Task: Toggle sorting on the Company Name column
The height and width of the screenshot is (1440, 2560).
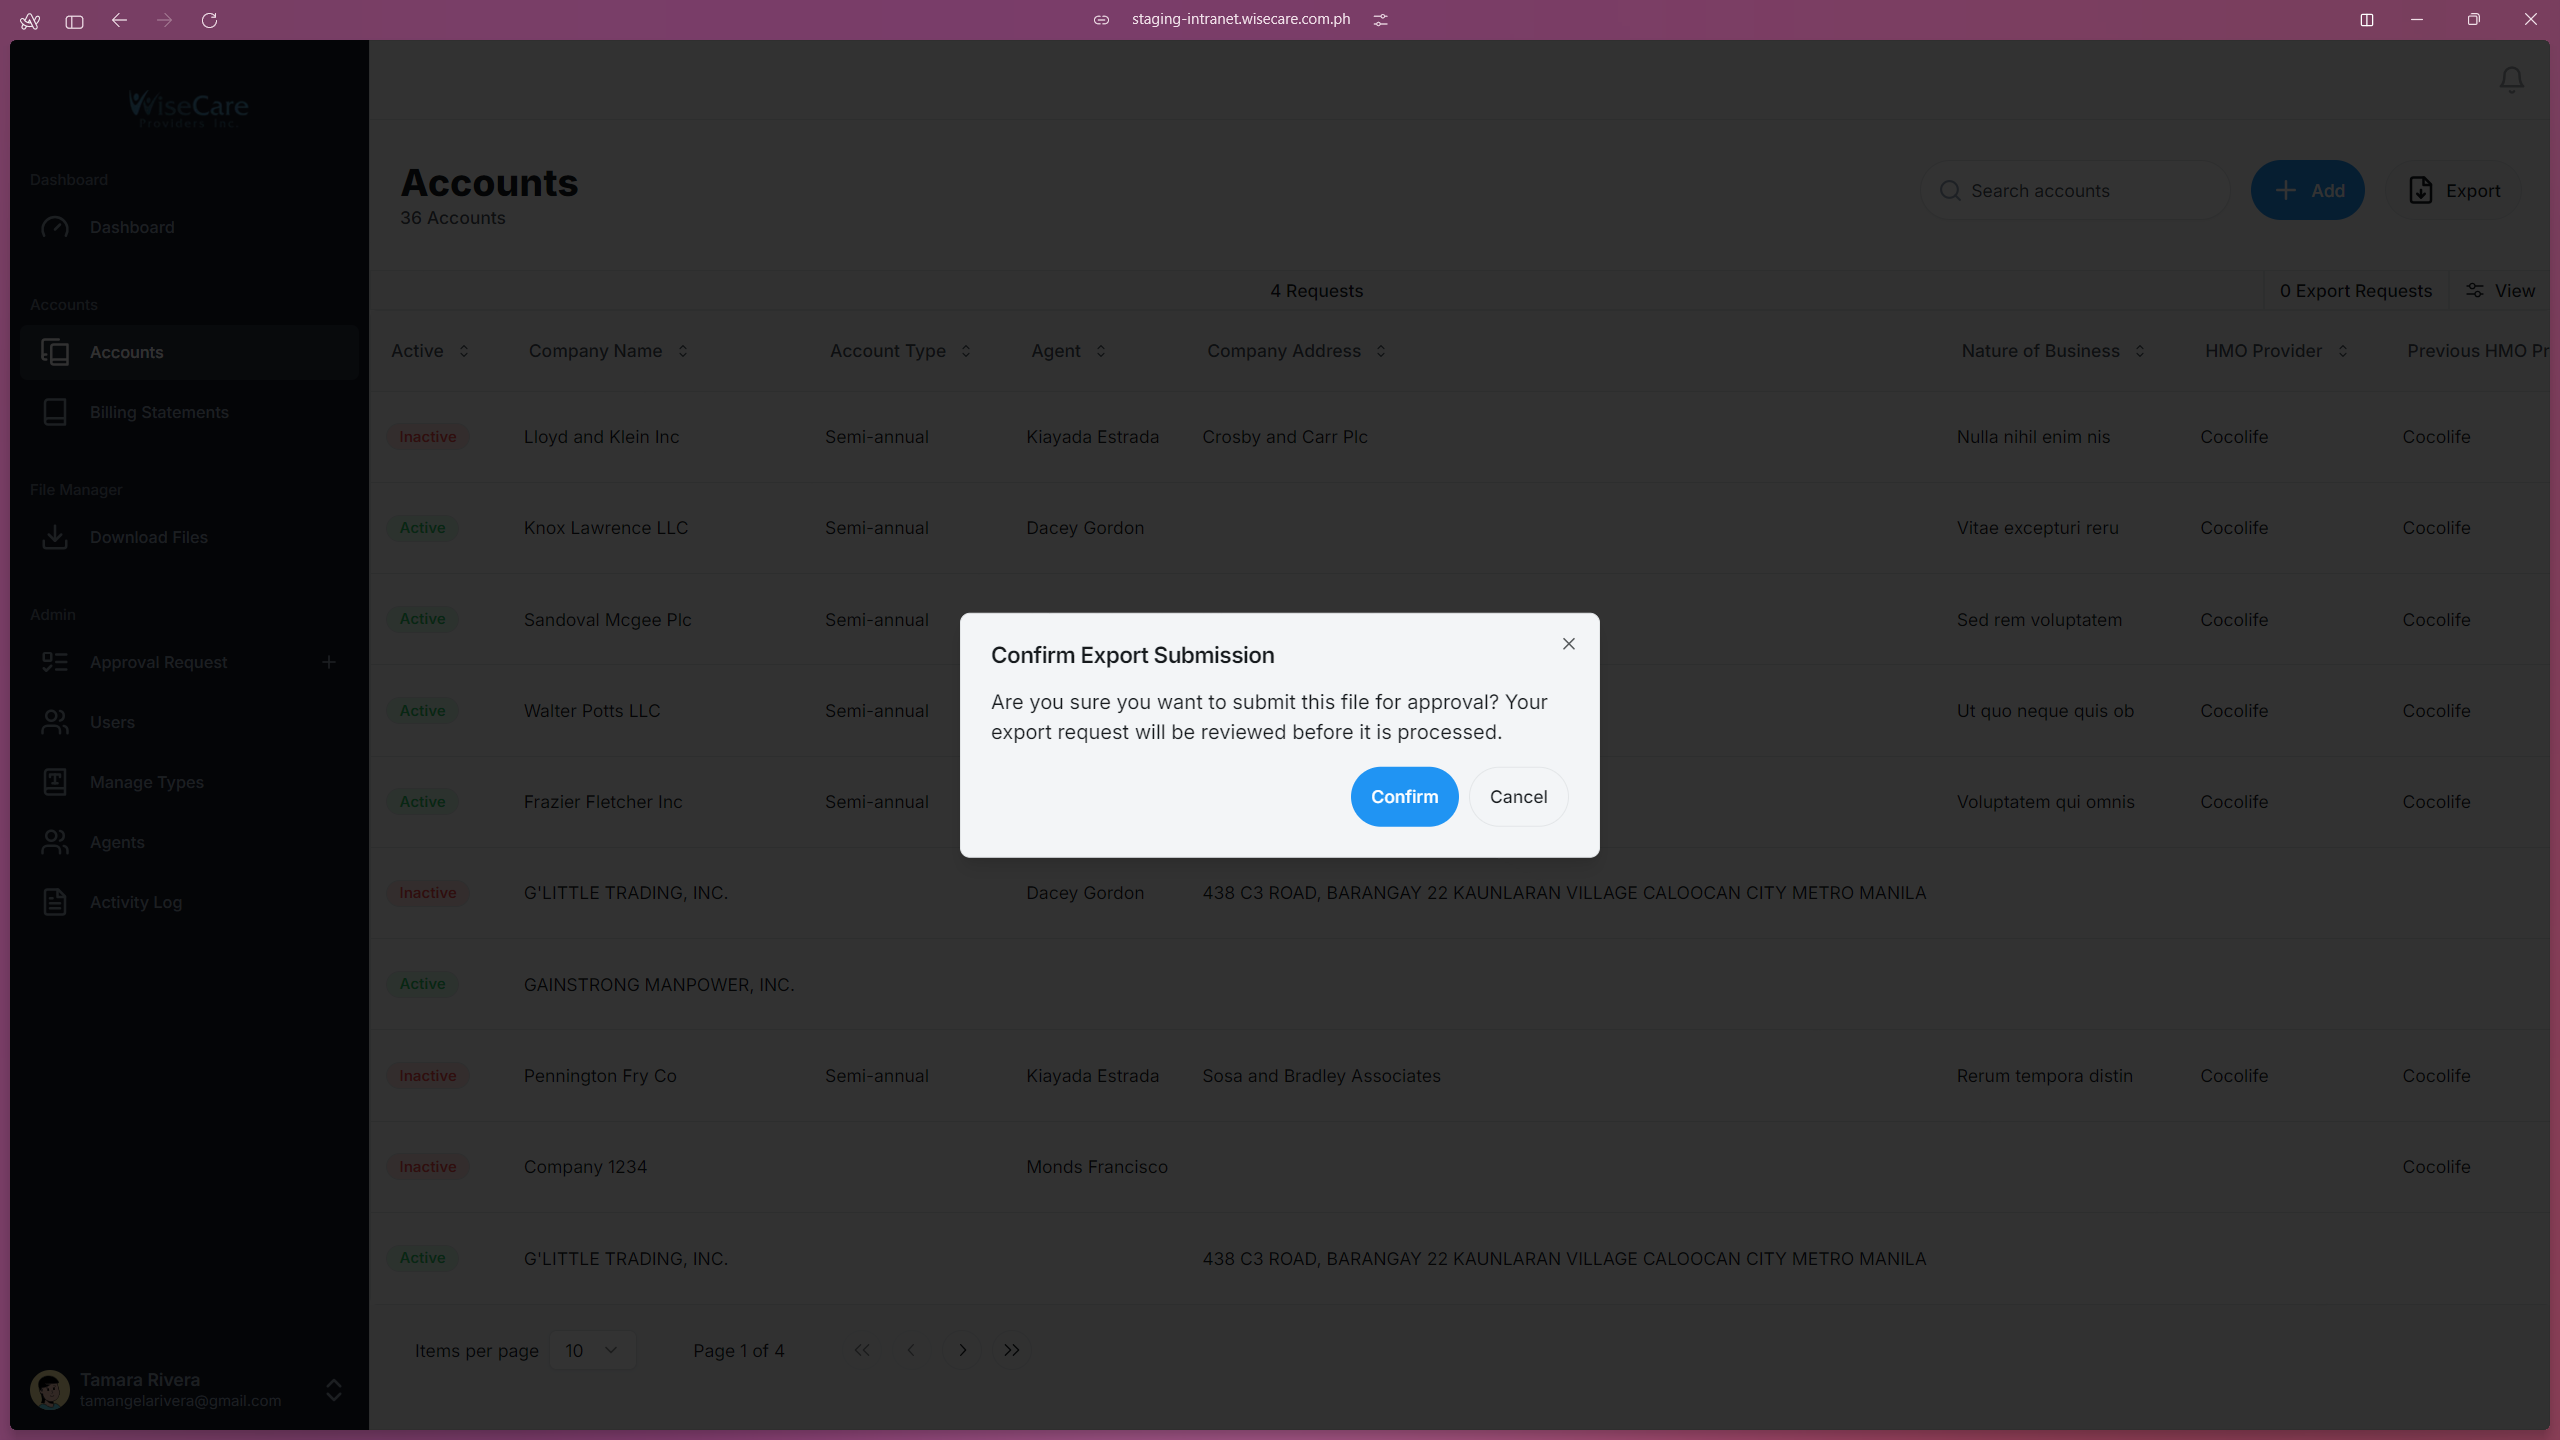Action: click(683, 351)
